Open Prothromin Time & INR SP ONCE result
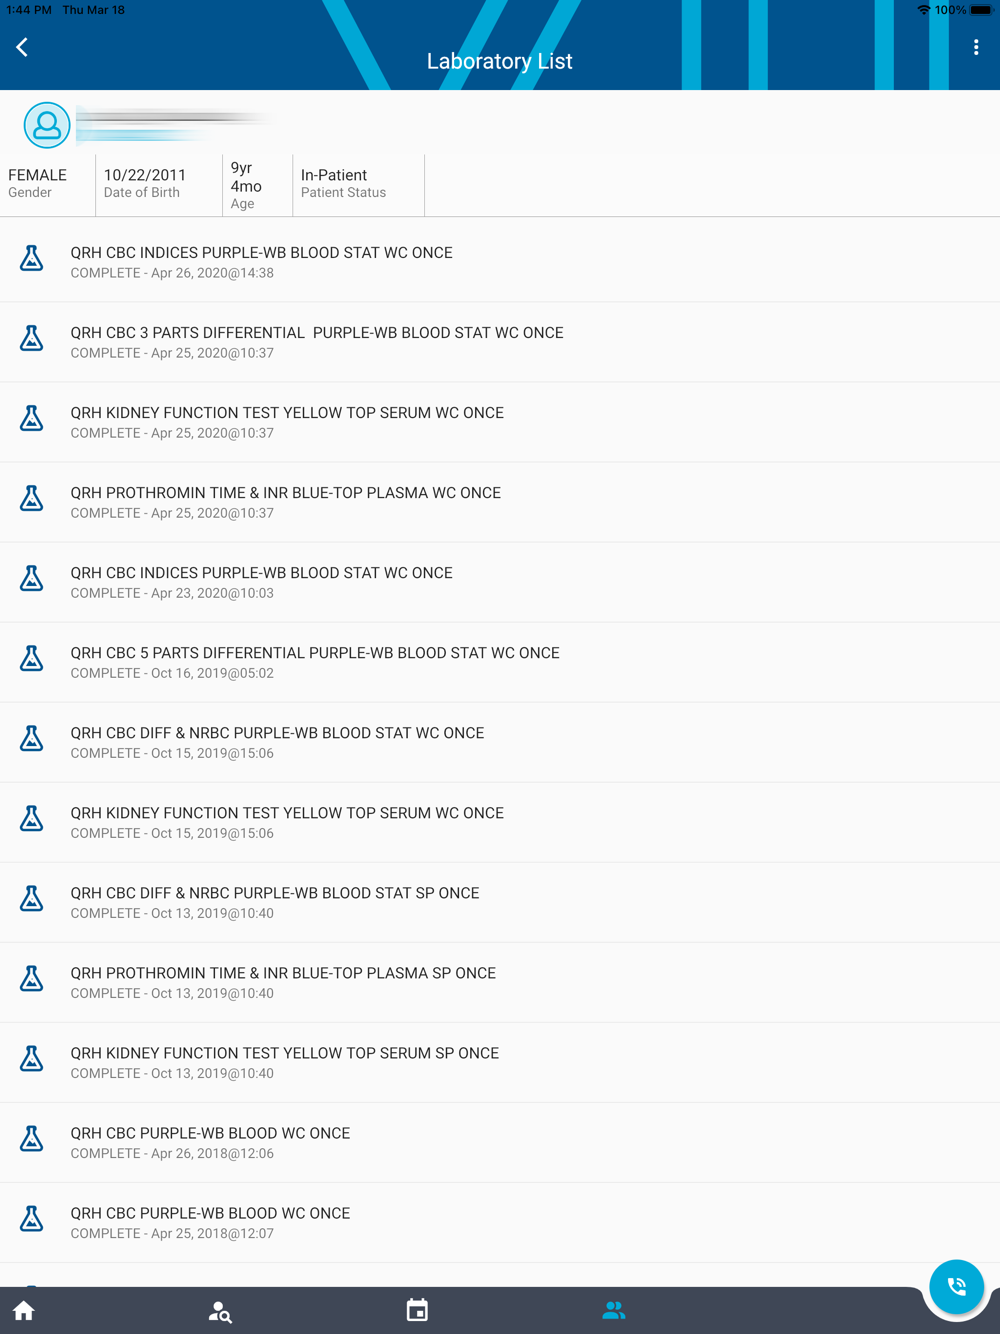Viewport: 1000px width, 1334px height. (500, 982)
